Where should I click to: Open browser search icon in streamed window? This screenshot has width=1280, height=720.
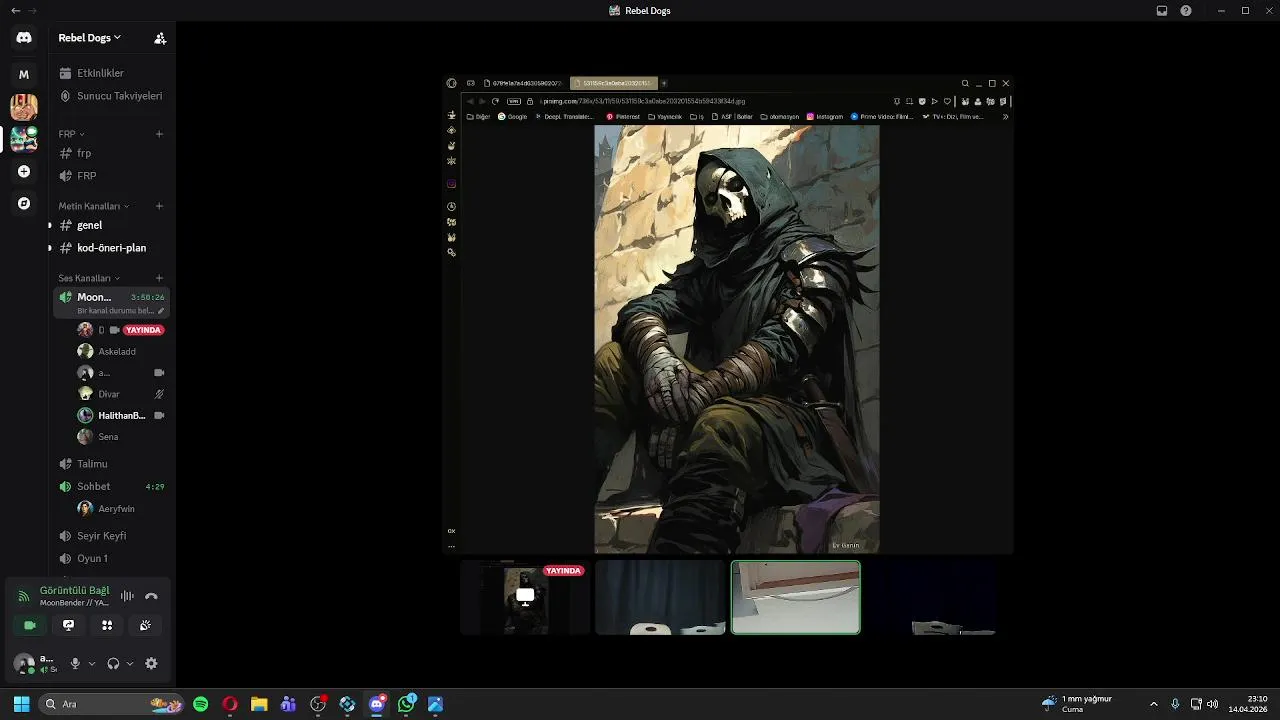pyautogui.click(x=965, y=83)
